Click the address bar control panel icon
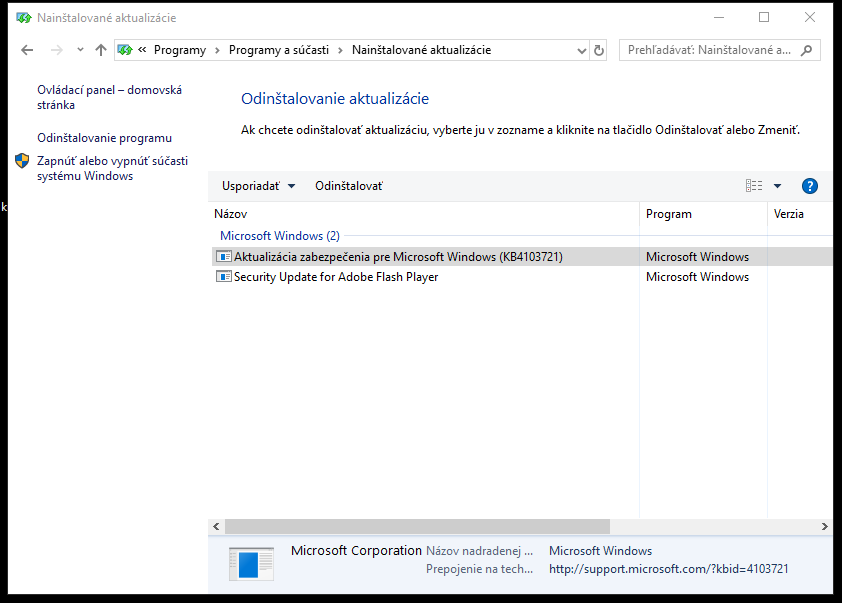Viewport: 842px width, 603px height. tap(125, 50)
